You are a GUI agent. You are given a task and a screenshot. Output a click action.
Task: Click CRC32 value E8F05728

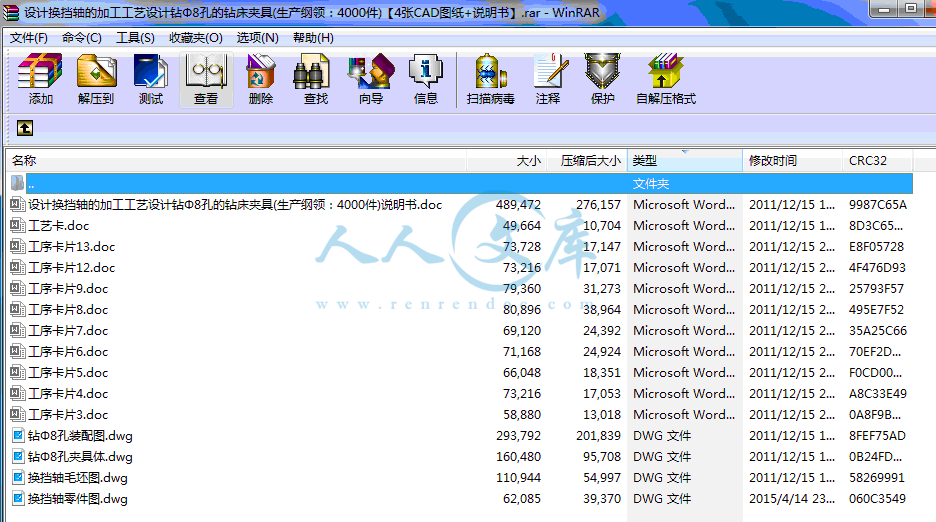(x=876, y=247)
